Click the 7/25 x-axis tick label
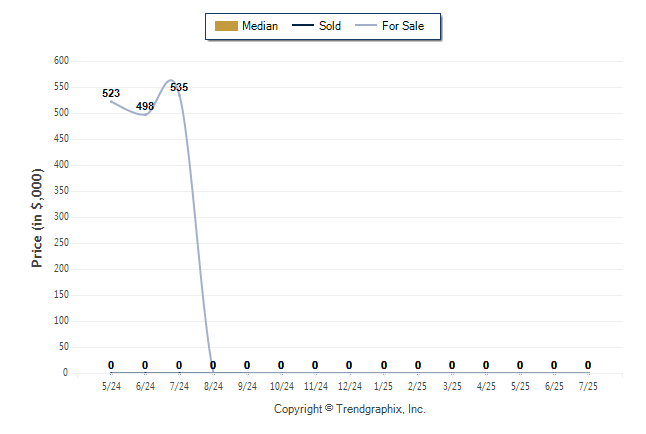The image size is (646, 434). [x=587, y=386]
